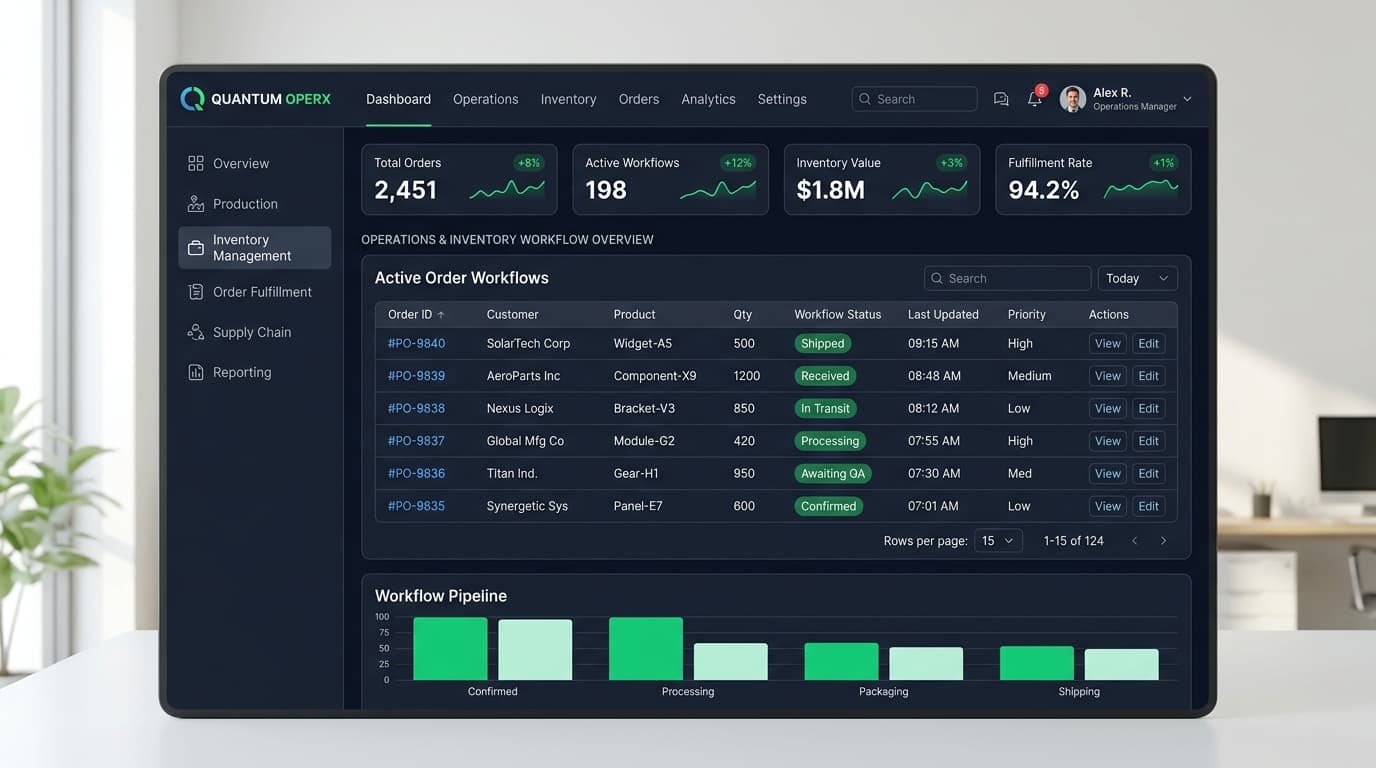Click the Quantum OperX logo icon

click(x=192, y=99)
